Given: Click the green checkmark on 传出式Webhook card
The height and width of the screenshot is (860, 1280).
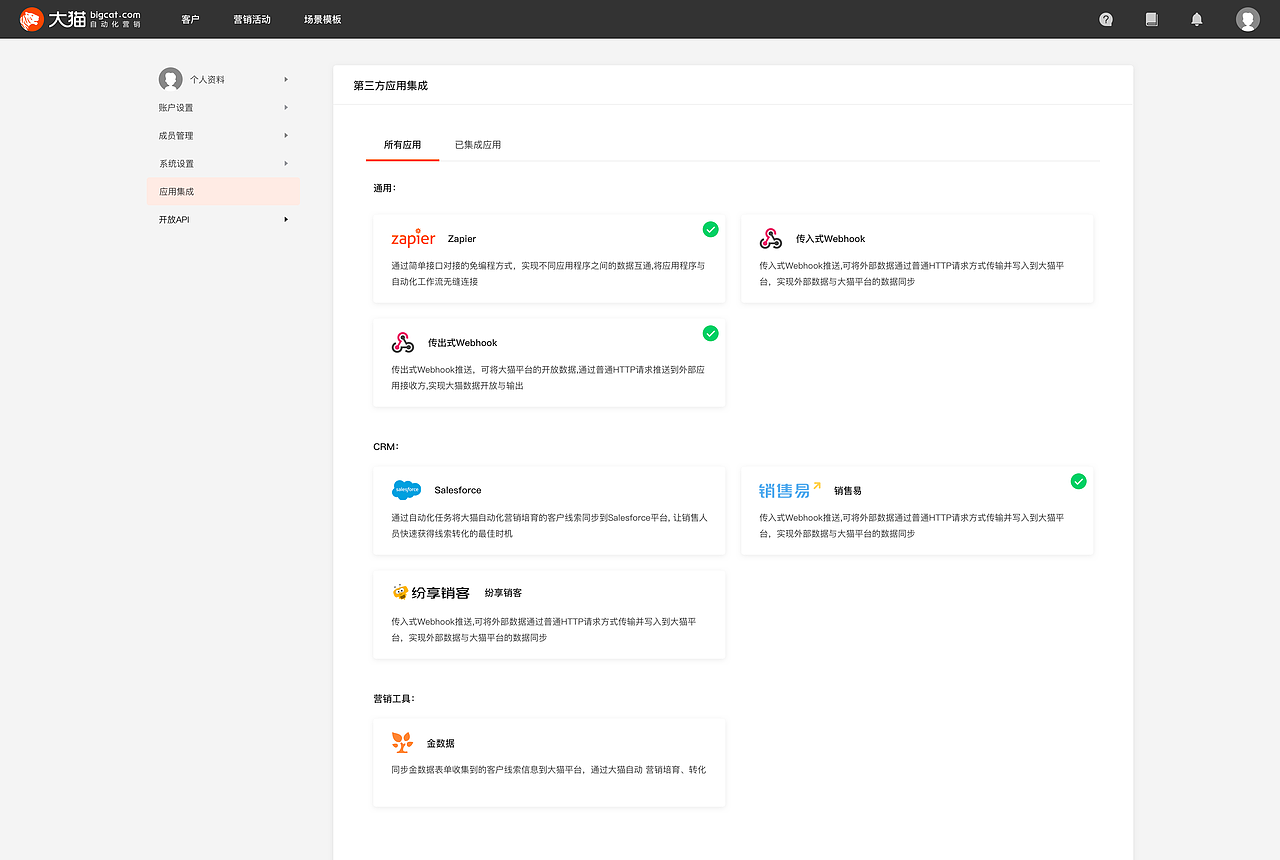Looking at the screenshot, I should [x=710, y=333].
